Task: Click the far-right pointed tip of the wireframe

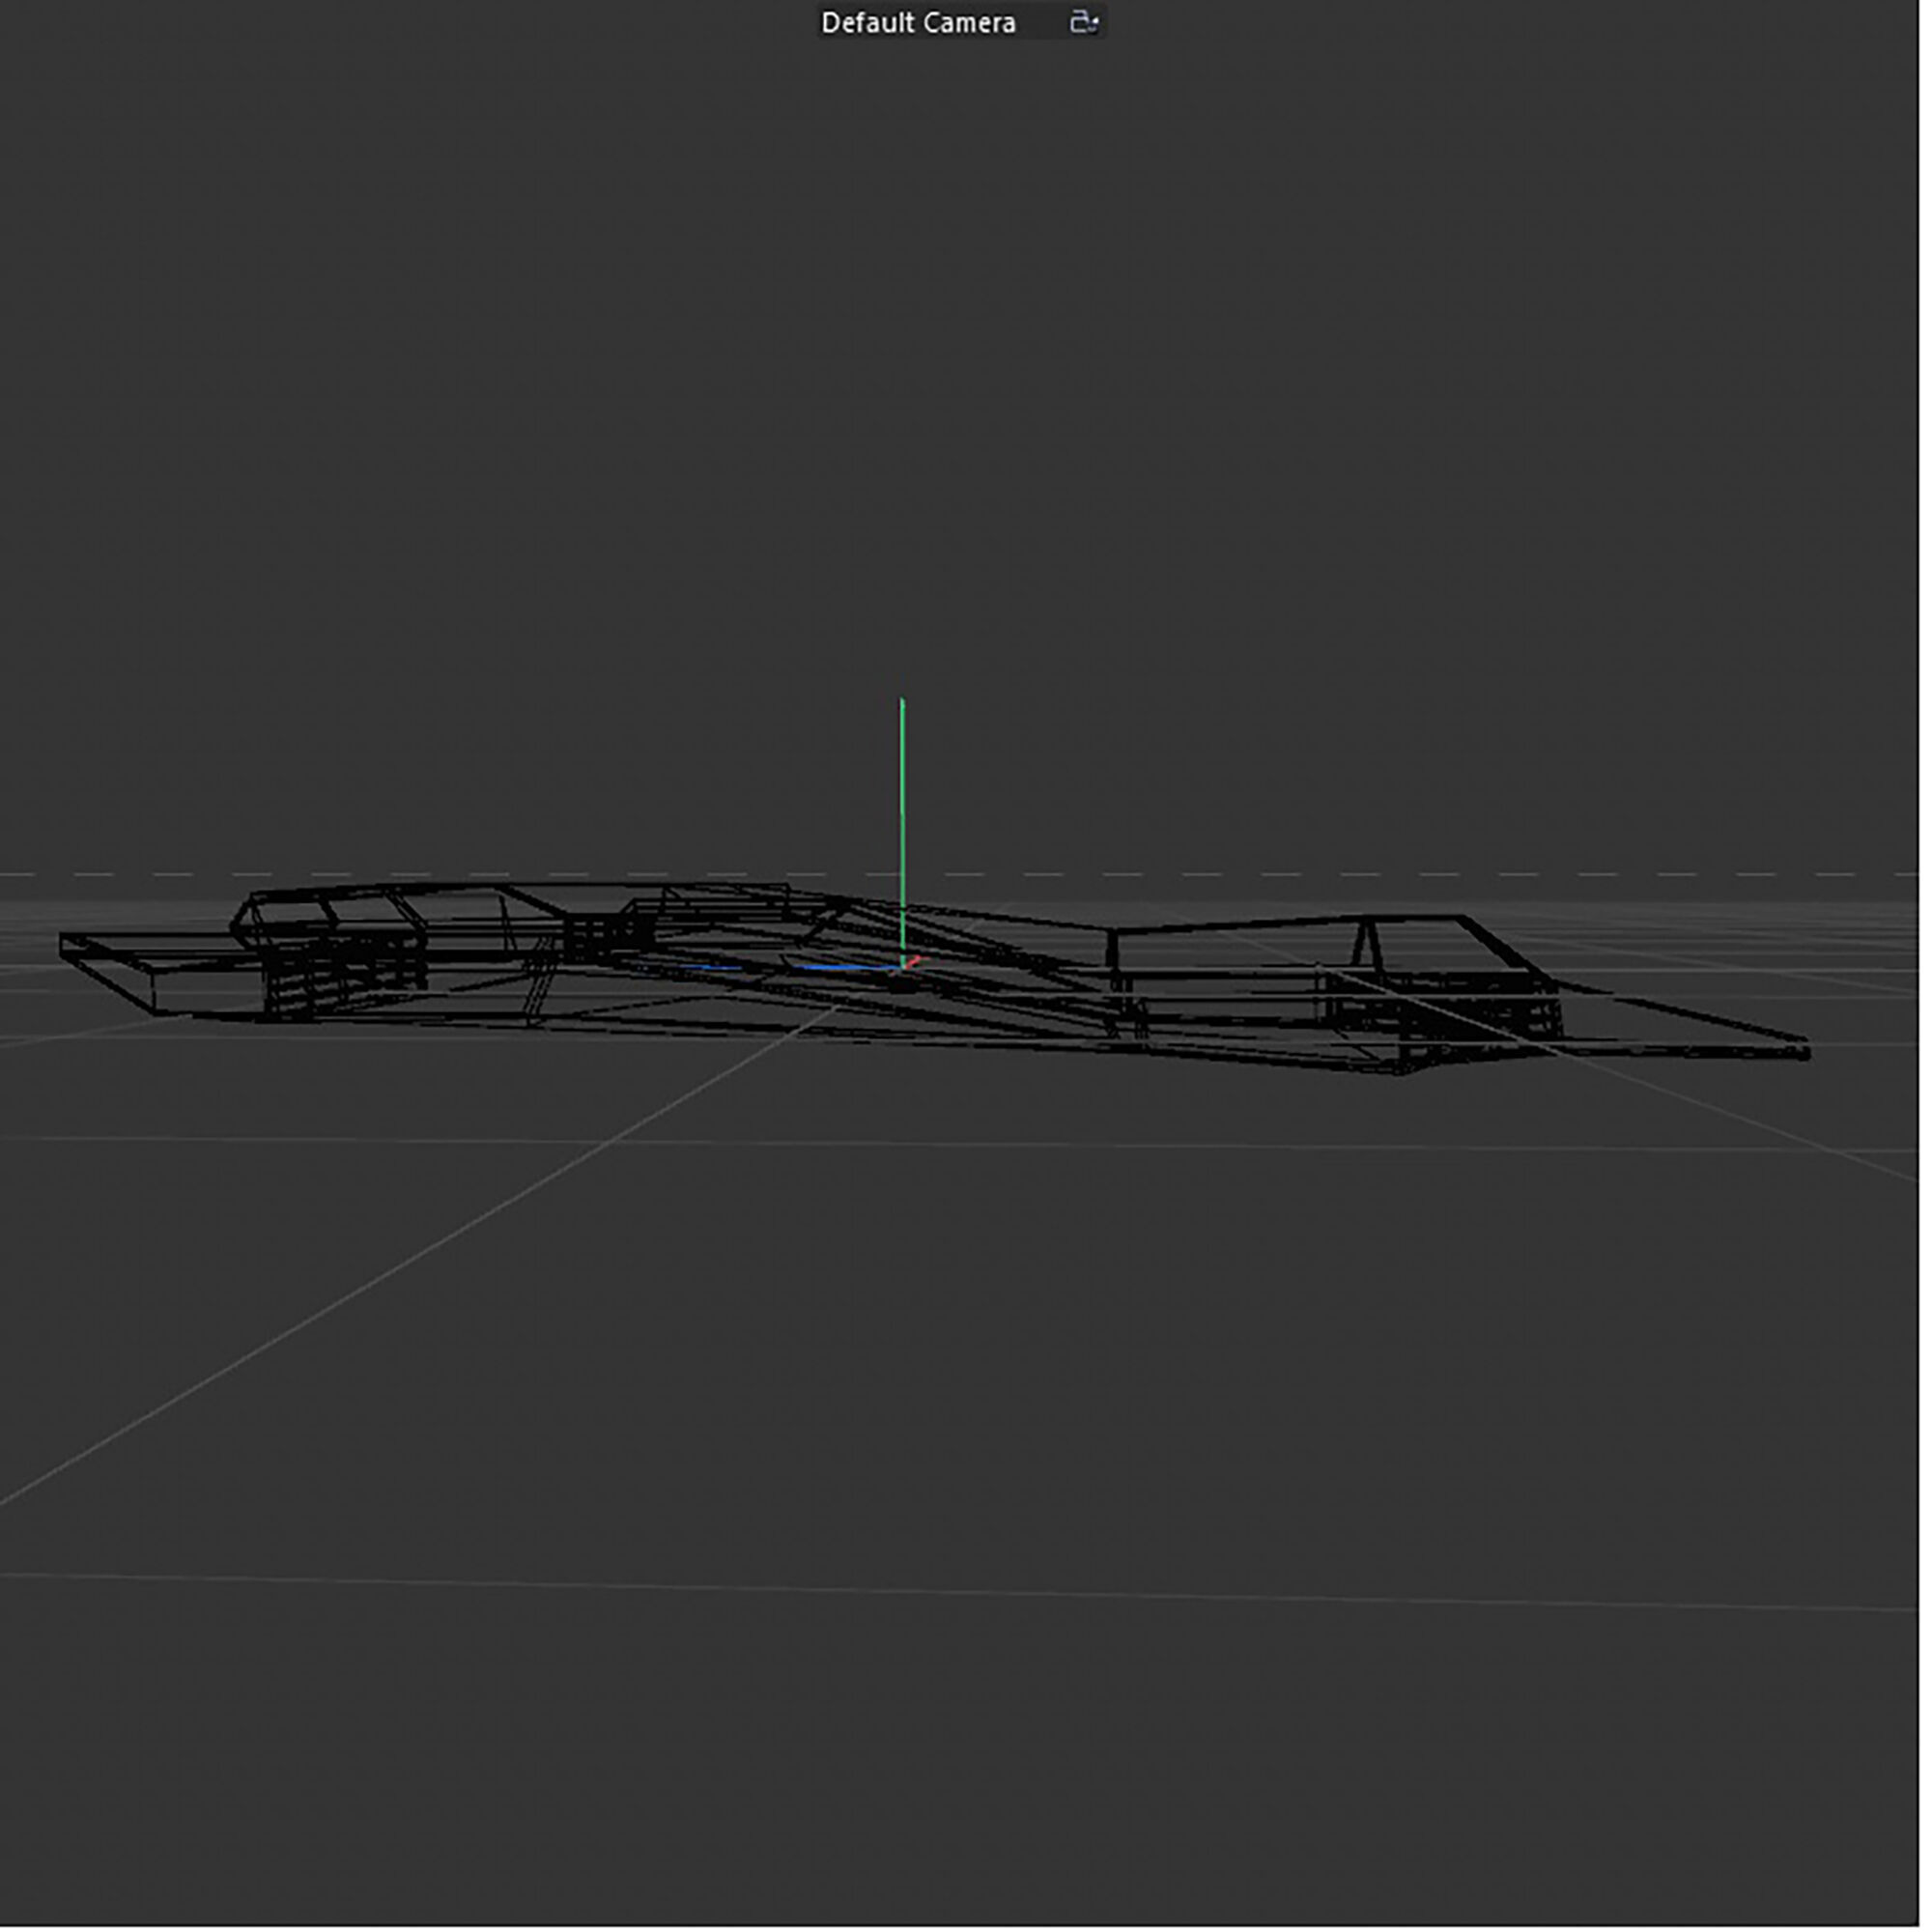Action: coord(1806,1050)
